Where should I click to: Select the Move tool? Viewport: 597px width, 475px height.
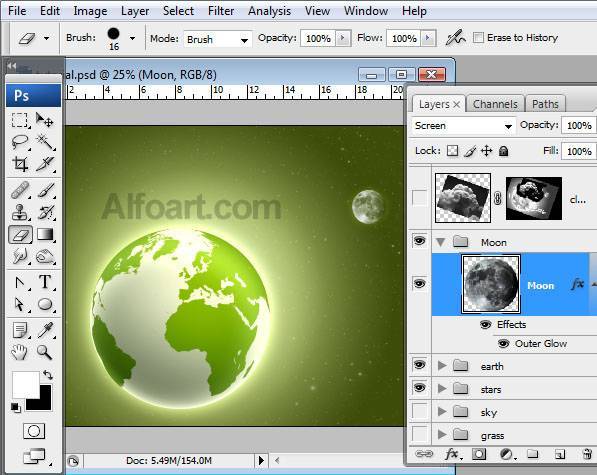[45, 120]
